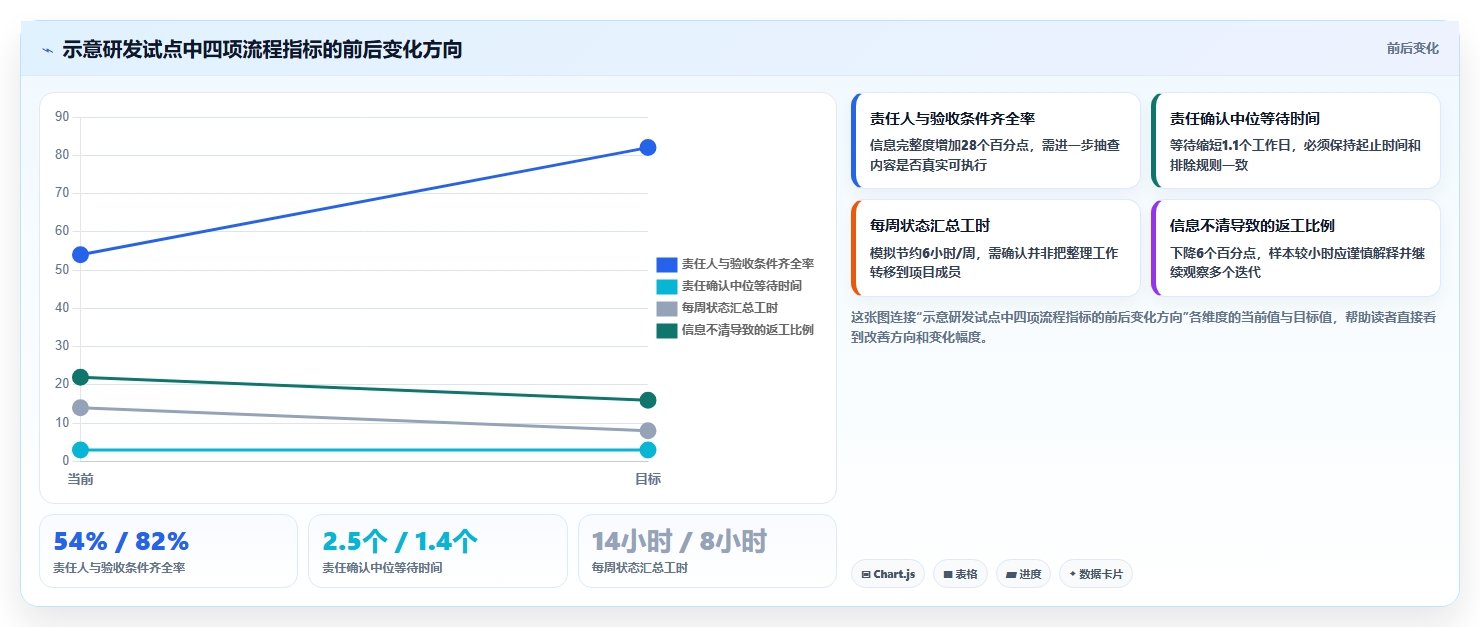
Task: Click the gray data point at 目标
Action: tap(648, 431)
